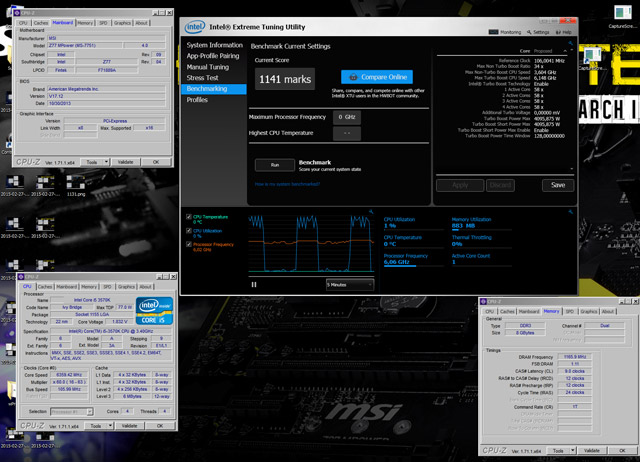Switch to SPD tab in CPU-Z Memory window
640x462 pixels.
569,311
